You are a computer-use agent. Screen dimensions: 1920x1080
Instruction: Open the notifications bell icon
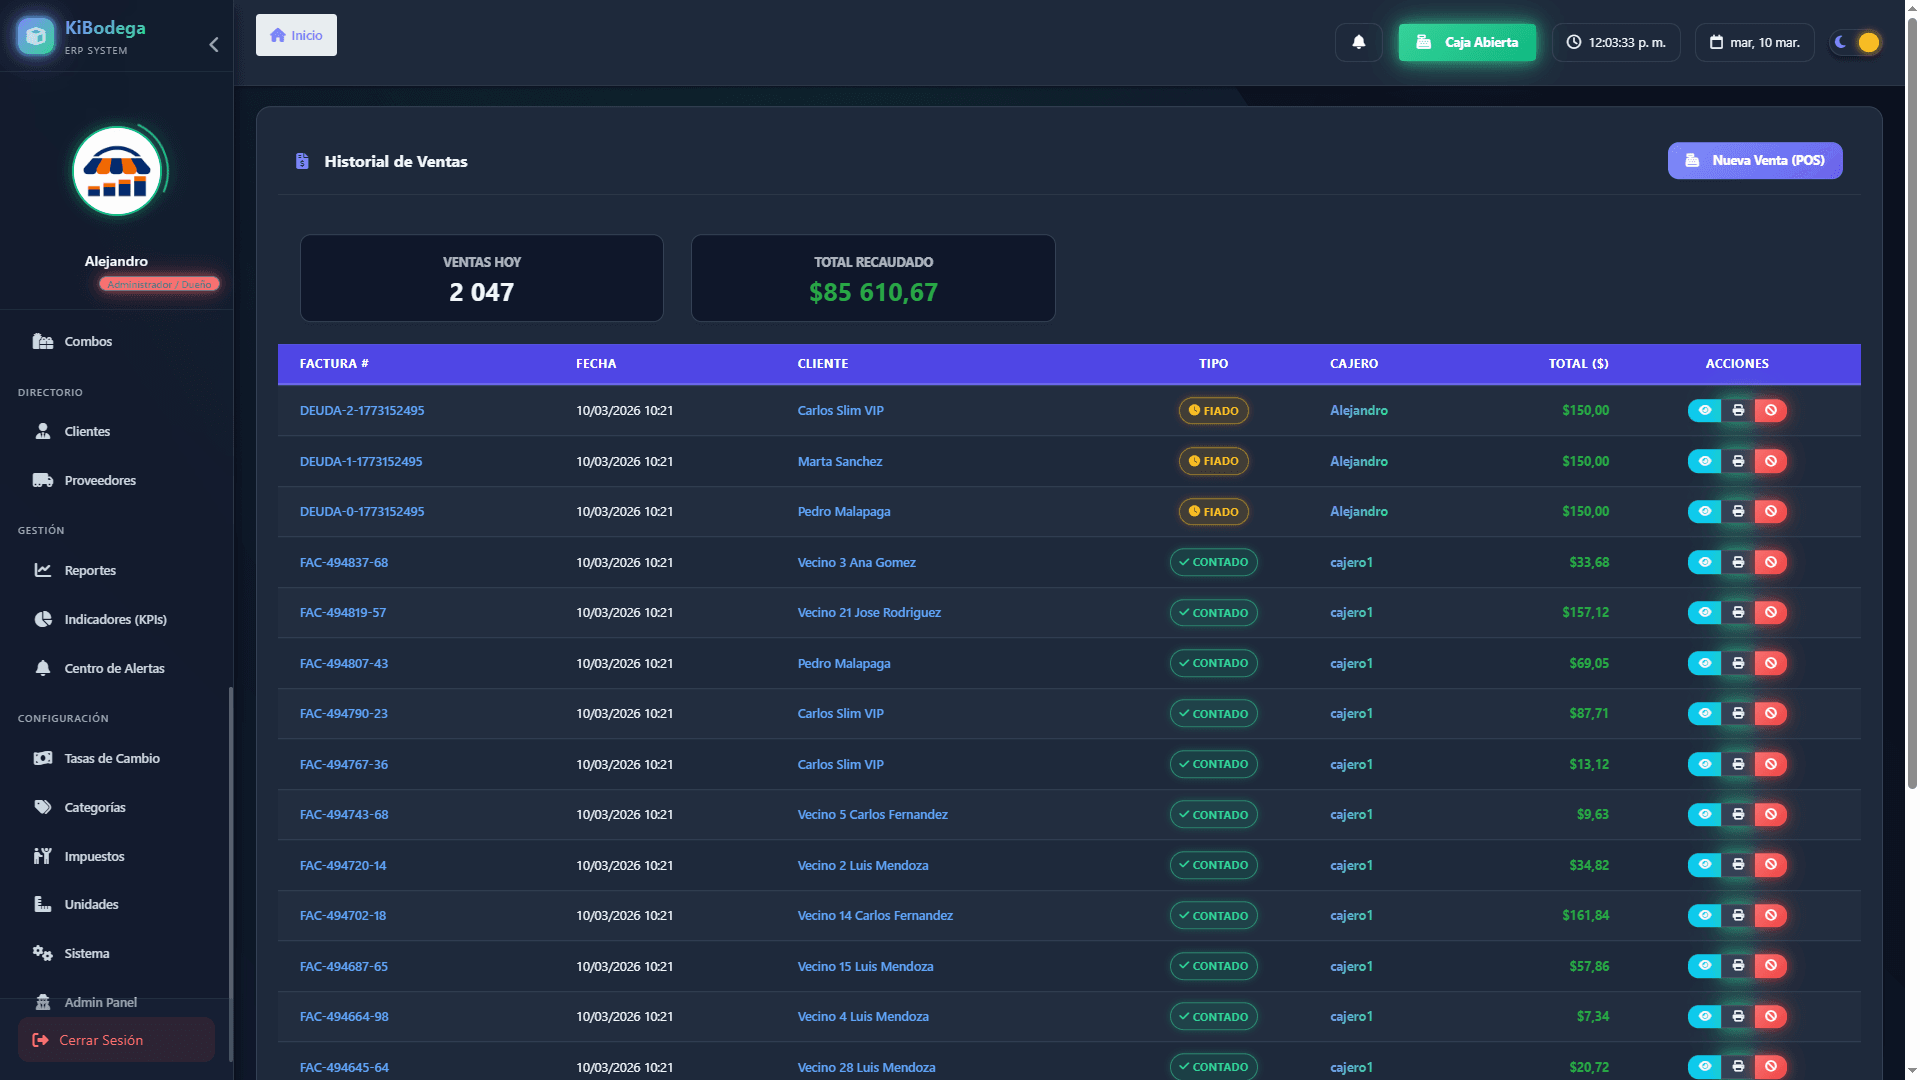1358,42
